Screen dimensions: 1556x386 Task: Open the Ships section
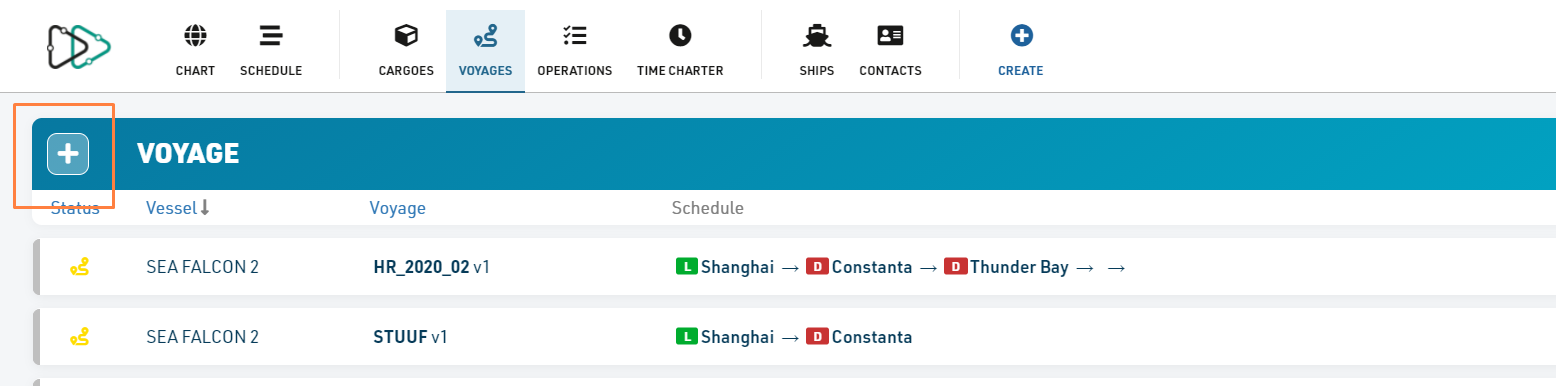(x=817, y=50)
